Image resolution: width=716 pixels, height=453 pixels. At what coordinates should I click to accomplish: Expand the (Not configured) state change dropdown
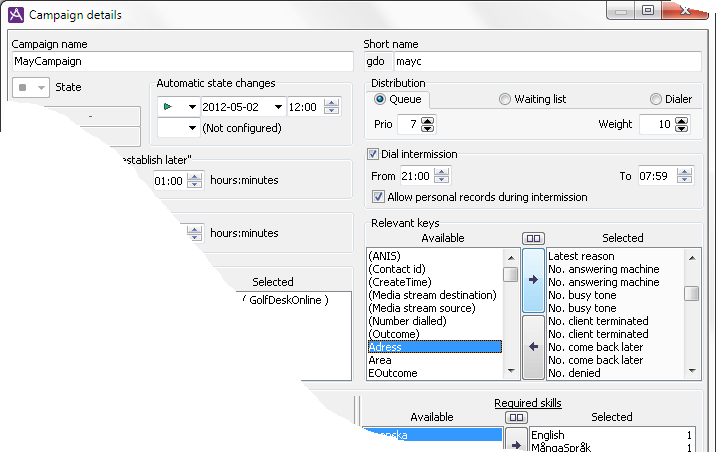point(192,128)
